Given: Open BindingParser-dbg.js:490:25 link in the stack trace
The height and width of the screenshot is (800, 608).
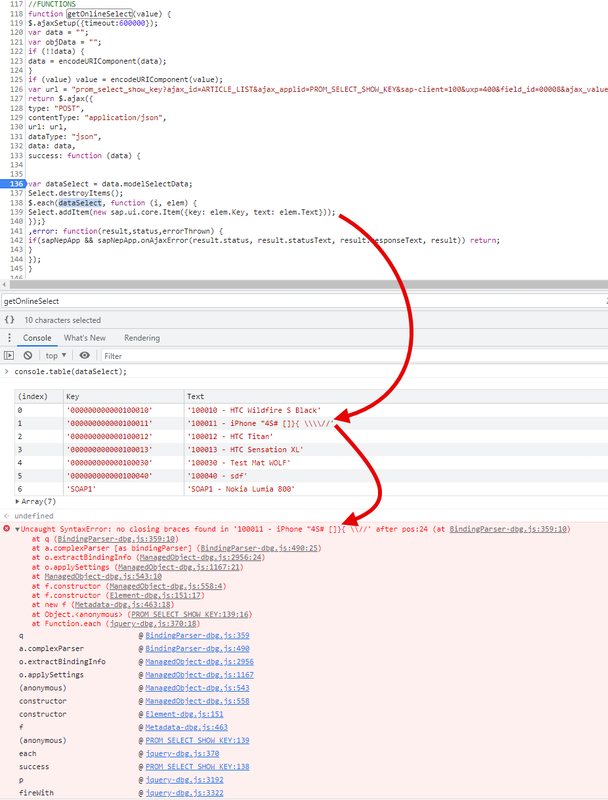Looking at the screenshot, I should 259,548.
